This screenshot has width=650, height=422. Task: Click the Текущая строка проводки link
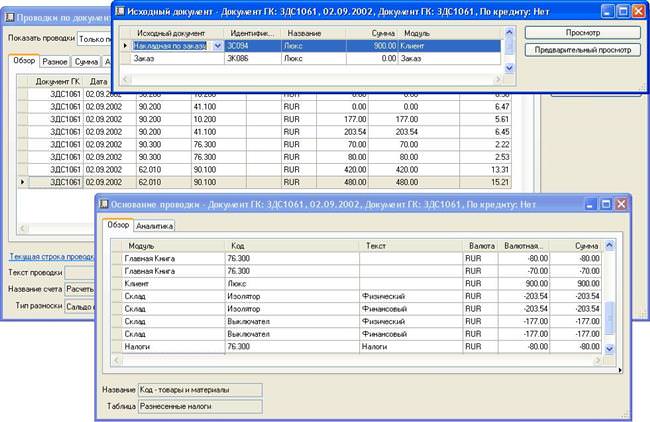(52, 257)
